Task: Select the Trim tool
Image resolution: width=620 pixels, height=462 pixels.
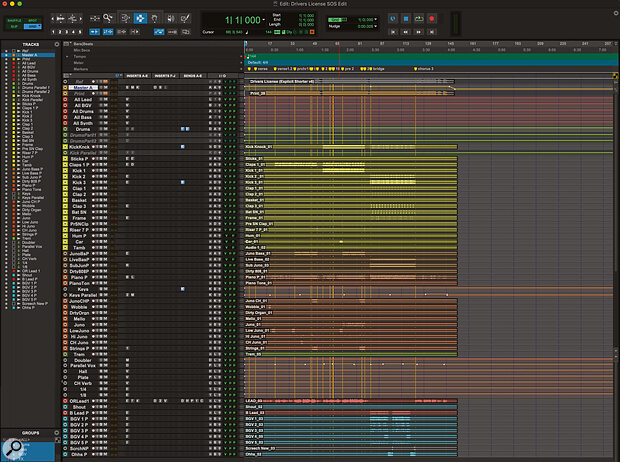Action: point(126,18)
